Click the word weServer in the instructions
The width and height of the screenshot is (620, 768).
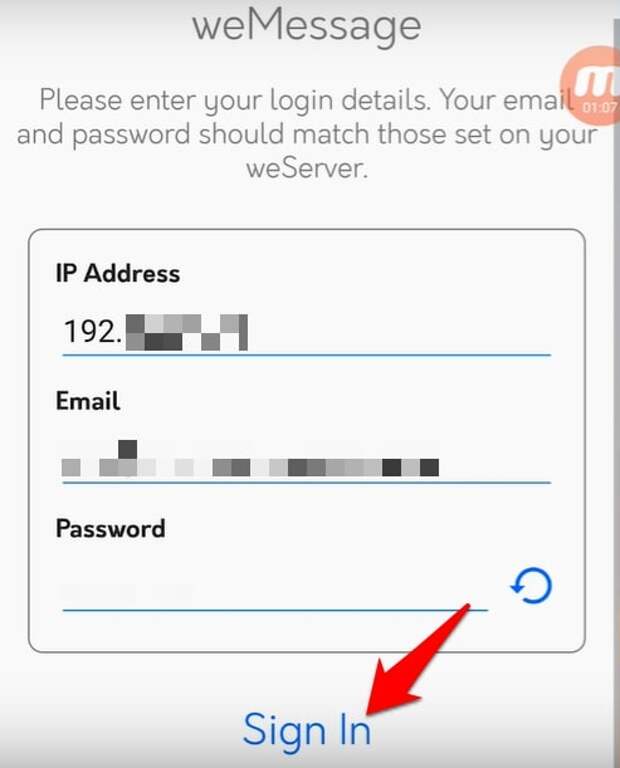pyautogui.click(x=307, y=168)
